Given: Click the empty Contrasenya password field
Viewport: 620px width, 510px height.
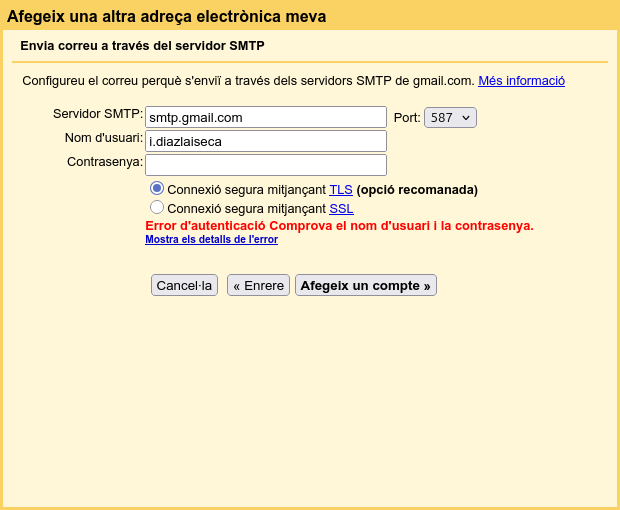Looking at the screenshot, I should [x=265, y=165].
